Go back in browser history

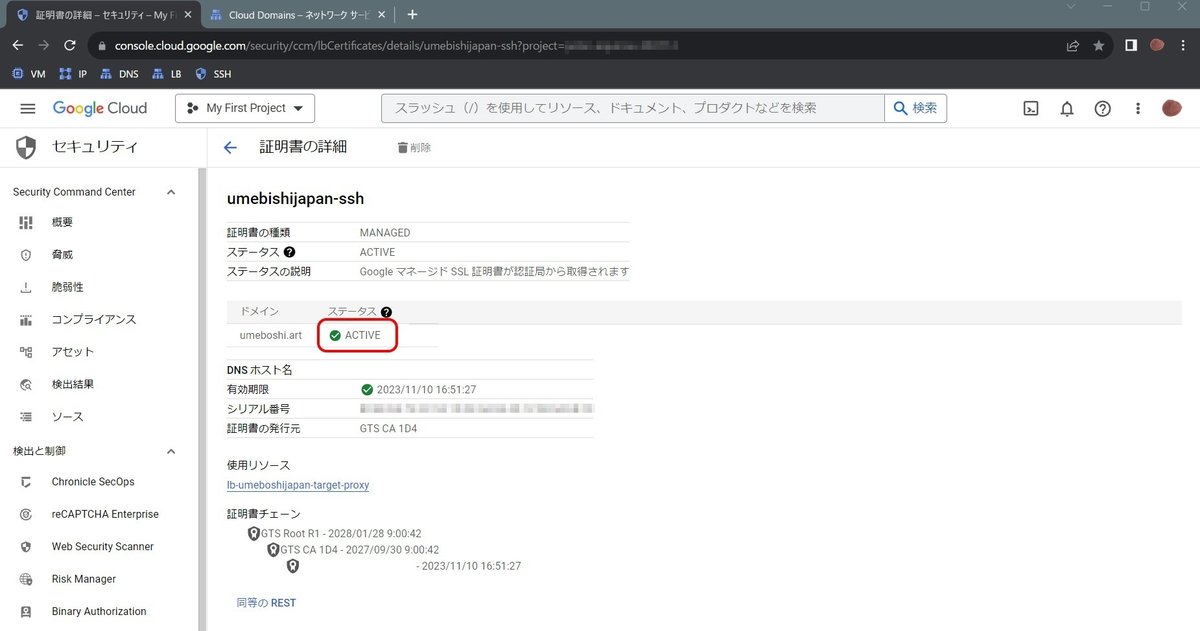(x=17, y=45)
